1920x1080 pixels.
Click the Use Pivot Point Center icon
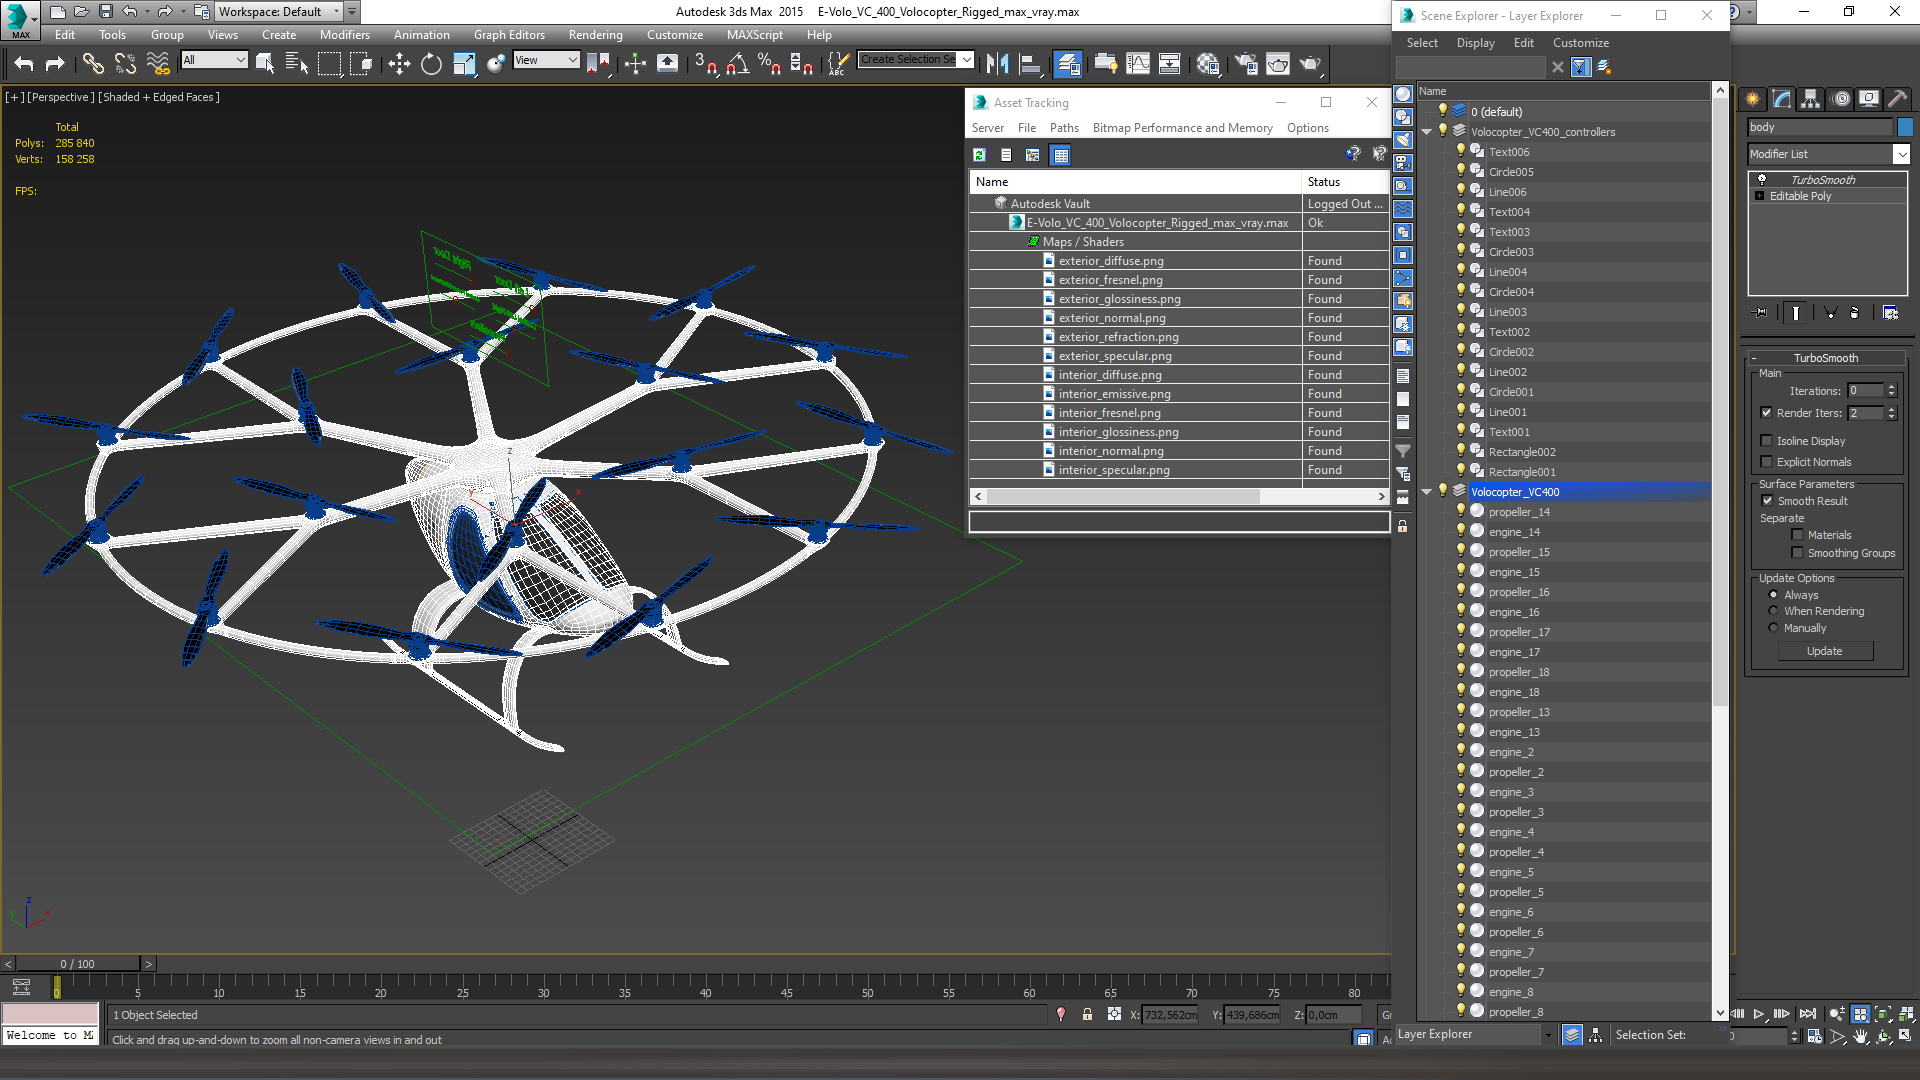(598, 64)
